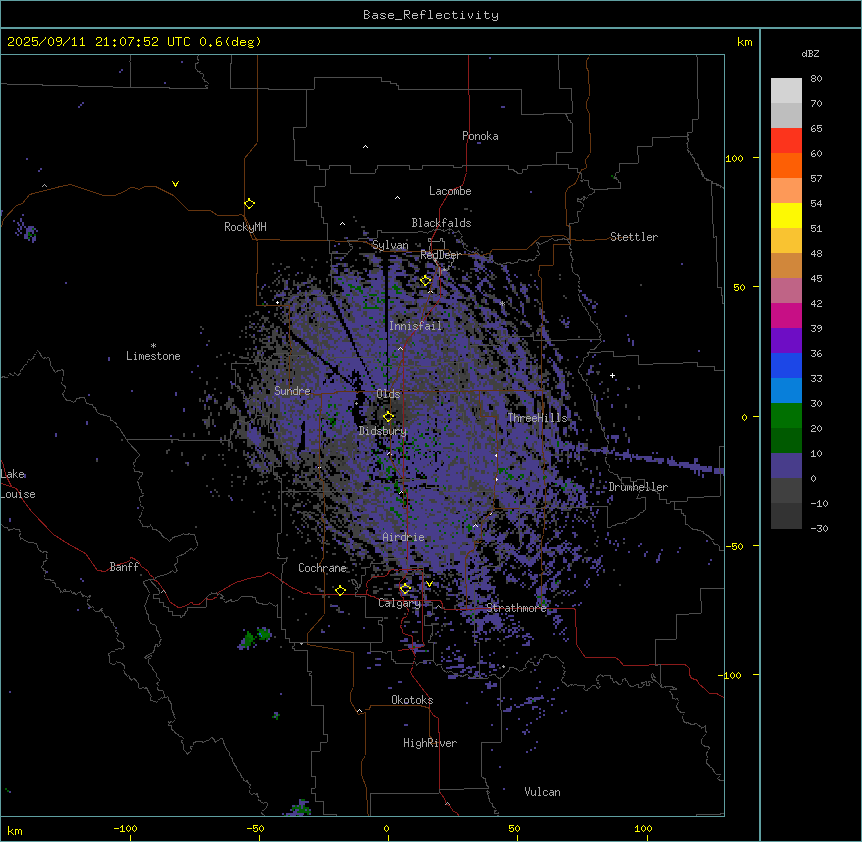
Task: Pick the dark gray -30 to -10 swatch
Action: (786, 516)
